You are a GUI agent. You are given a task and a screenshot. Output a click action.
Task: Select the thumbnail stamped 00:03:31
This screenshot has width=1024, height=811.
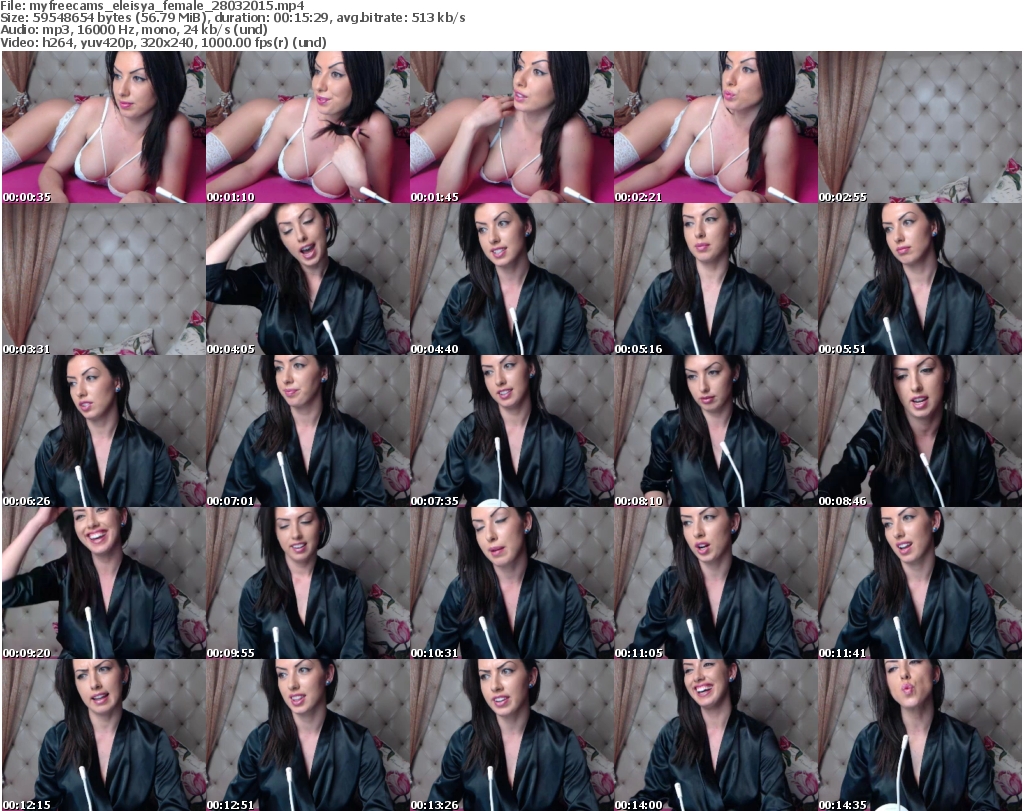tap(104, 279)
